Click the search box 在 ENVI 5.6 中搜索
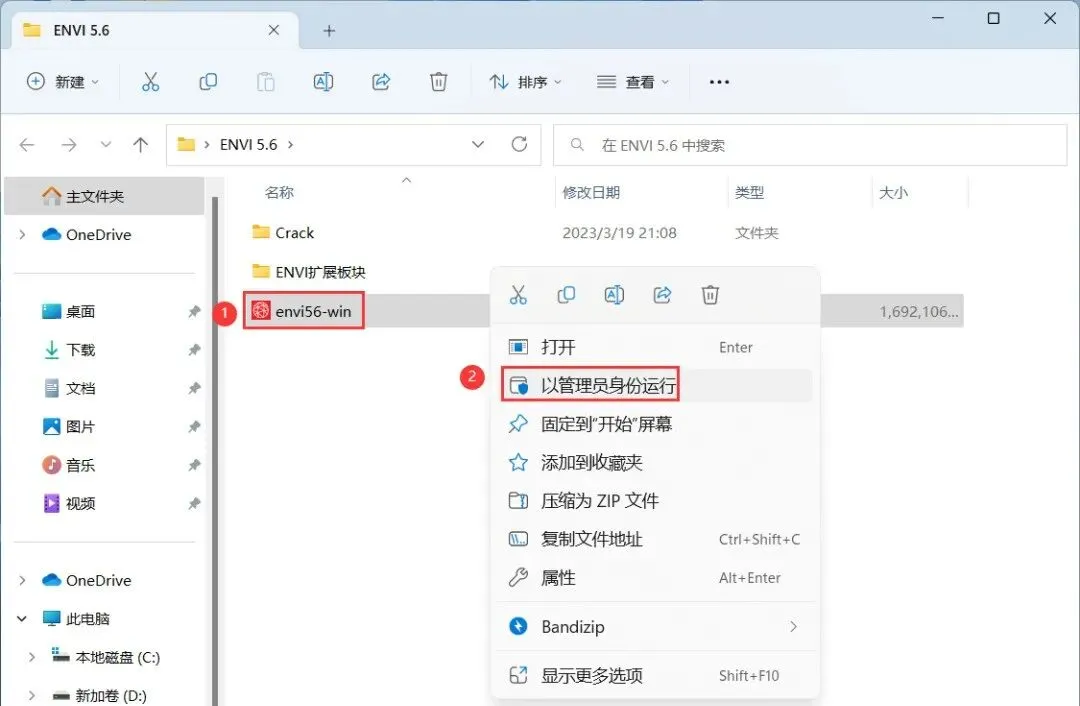This screenshot has height=706, width=1080. 810,145
